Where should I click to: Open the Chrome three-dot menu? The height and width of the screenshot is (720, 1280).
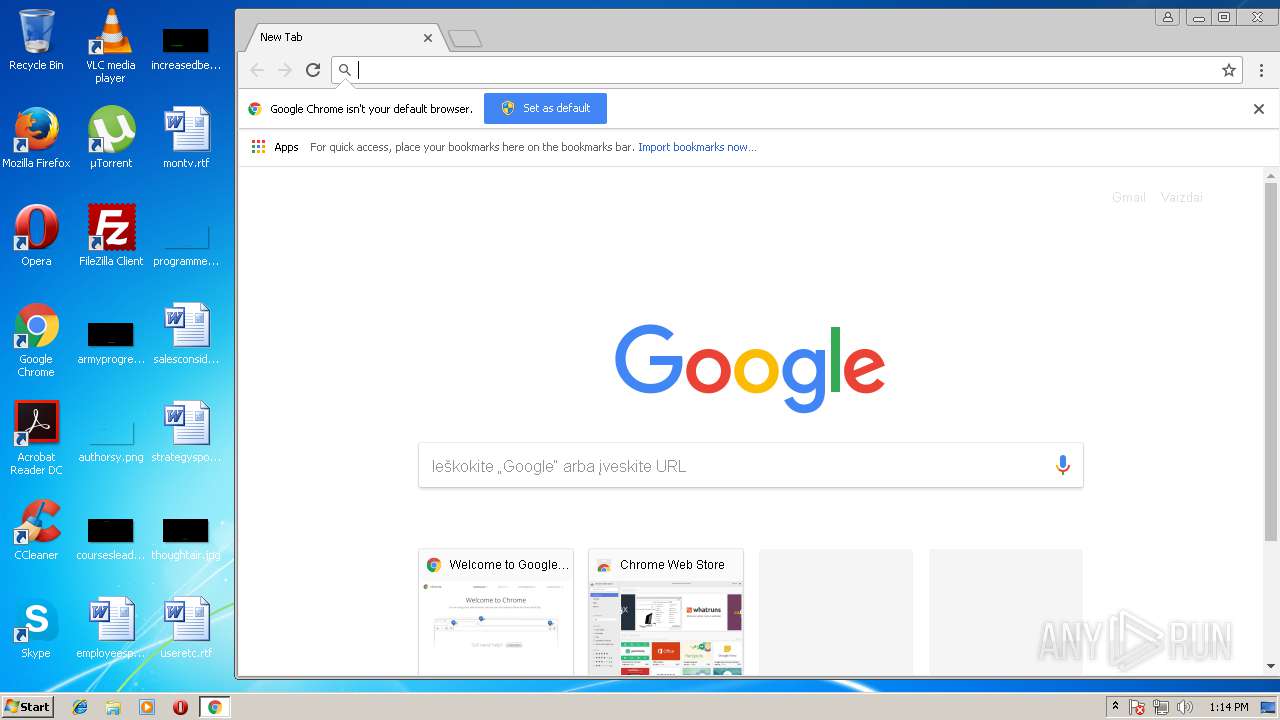[1261, 70]
